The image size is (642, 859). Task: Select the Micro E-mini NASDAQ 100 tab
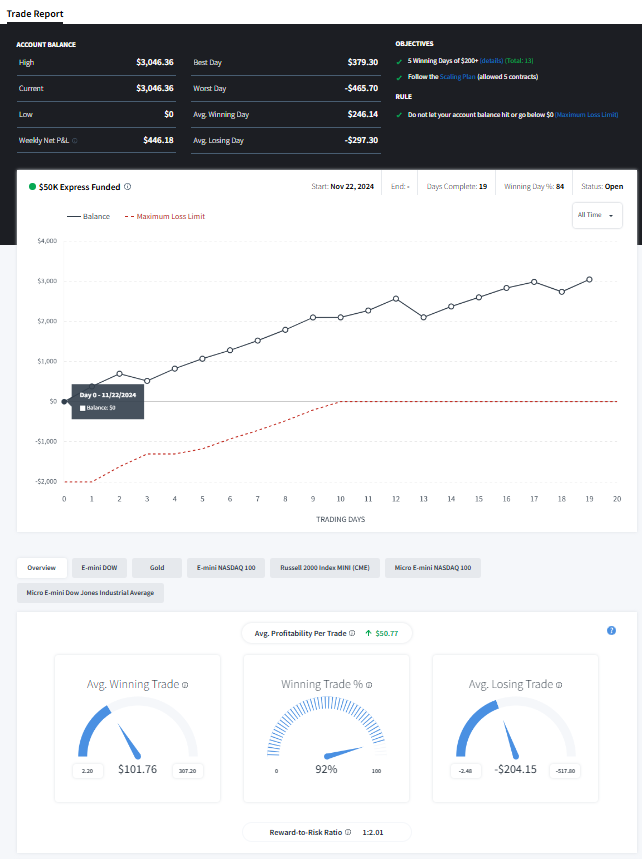pyautogui.click(x=433, y=568)
